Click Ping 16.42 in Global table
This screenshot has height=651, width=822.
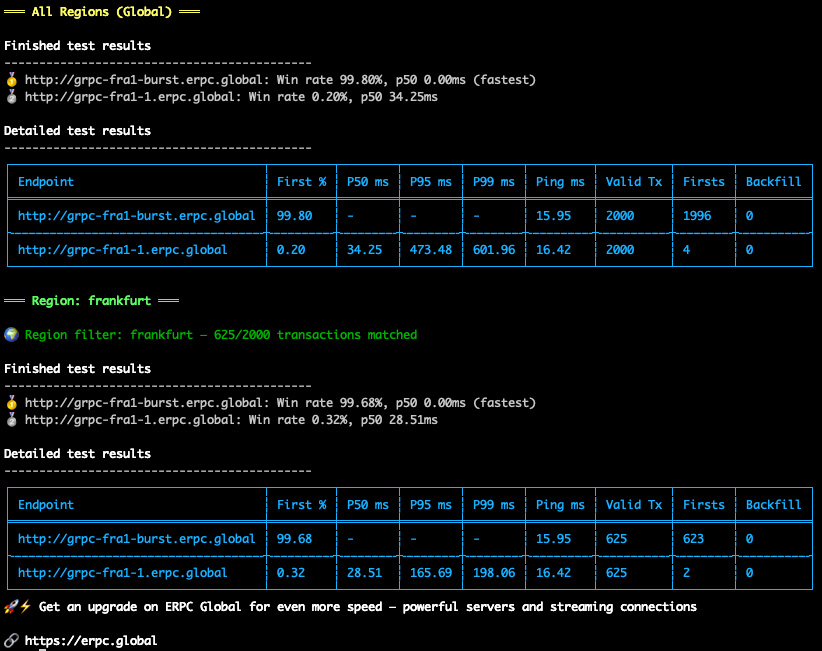553,250
